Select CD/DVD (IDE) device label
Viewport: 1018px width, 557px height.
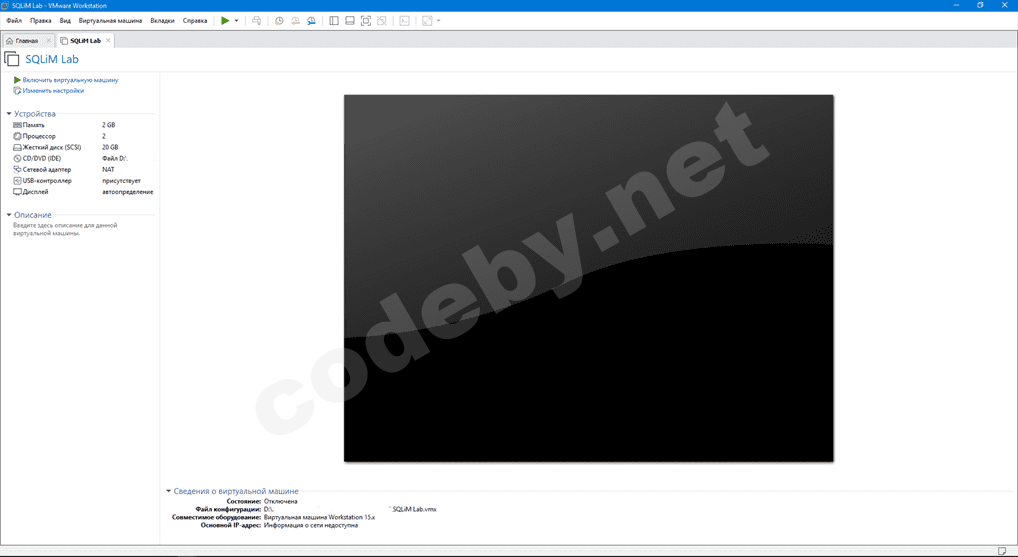click(42, 158)
